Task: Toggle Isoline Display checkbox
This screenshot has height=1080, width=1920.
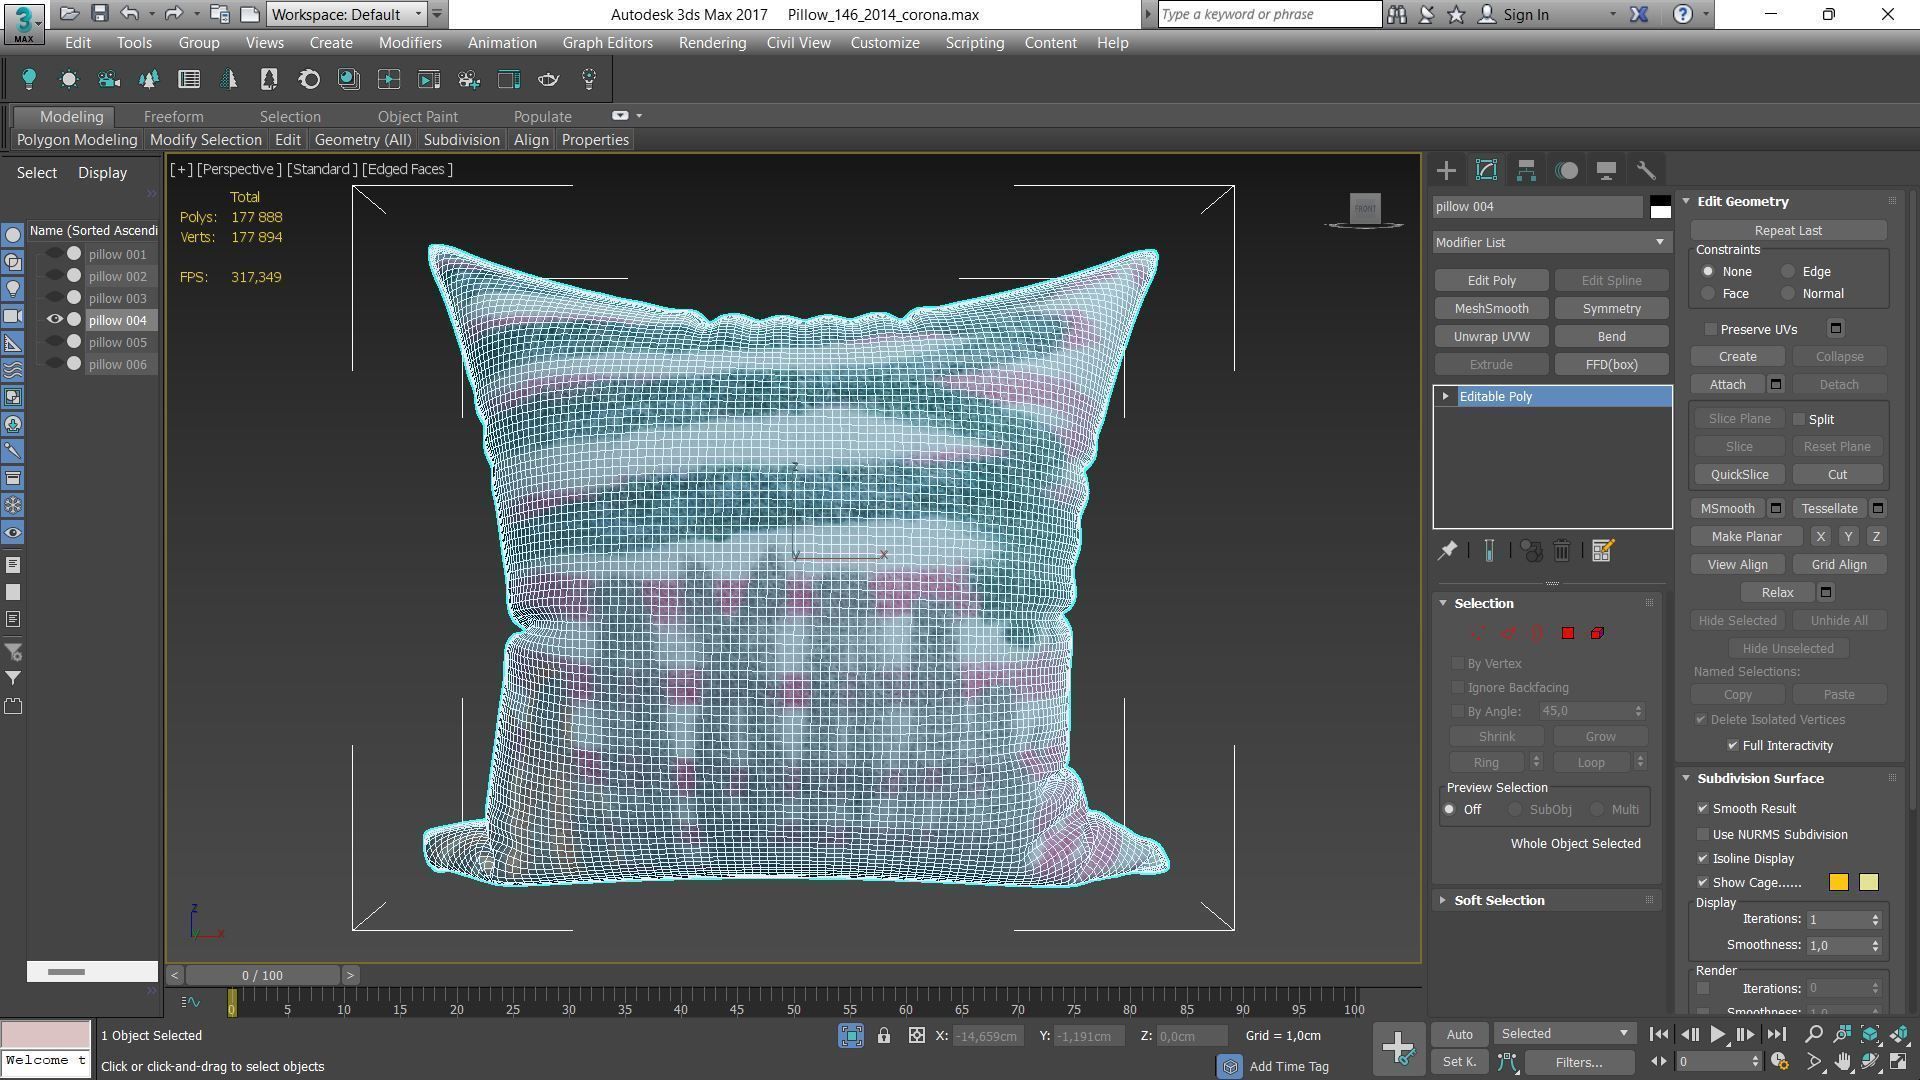Action: click(x=1703, y=859)
